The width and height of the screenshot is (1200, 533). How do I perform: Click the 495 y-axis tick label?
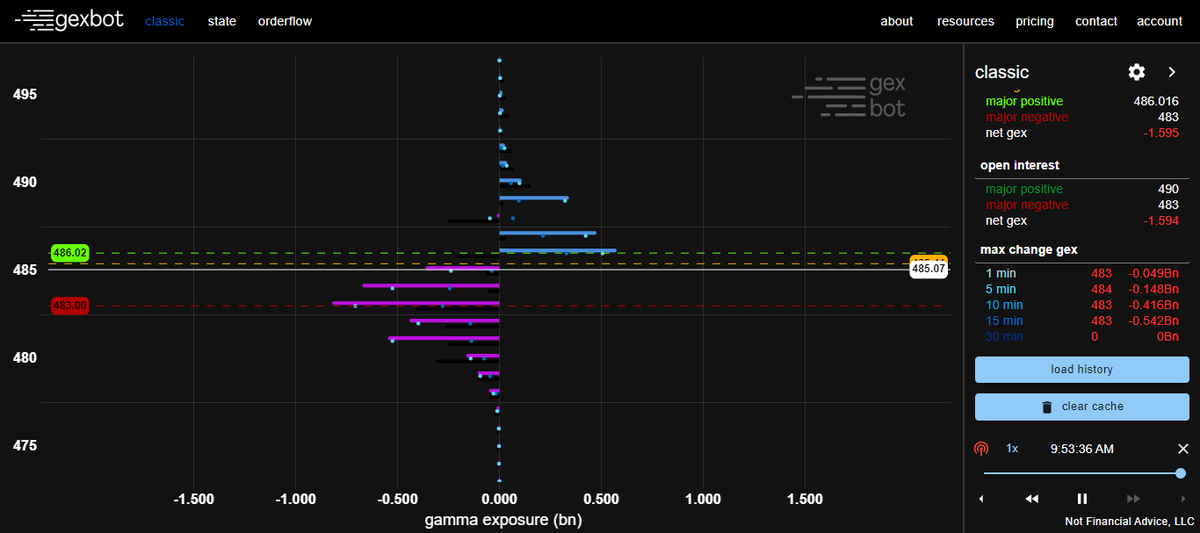[25, 94]
